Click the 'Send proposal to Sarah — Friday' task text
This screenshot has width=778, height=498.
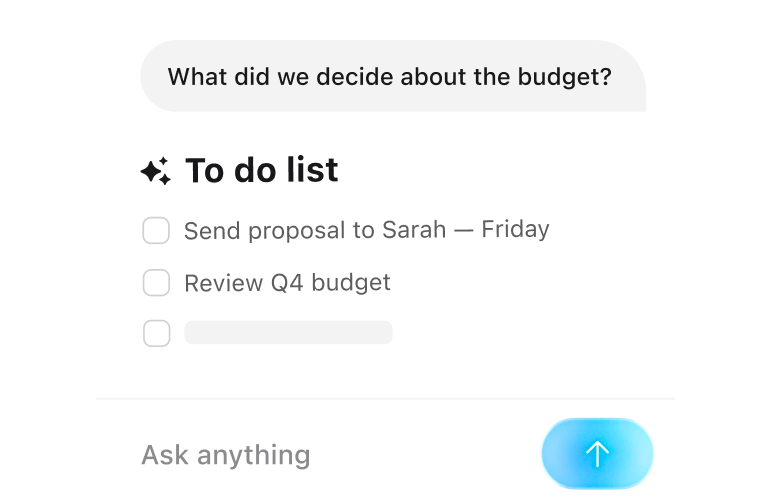pos(366,230)
